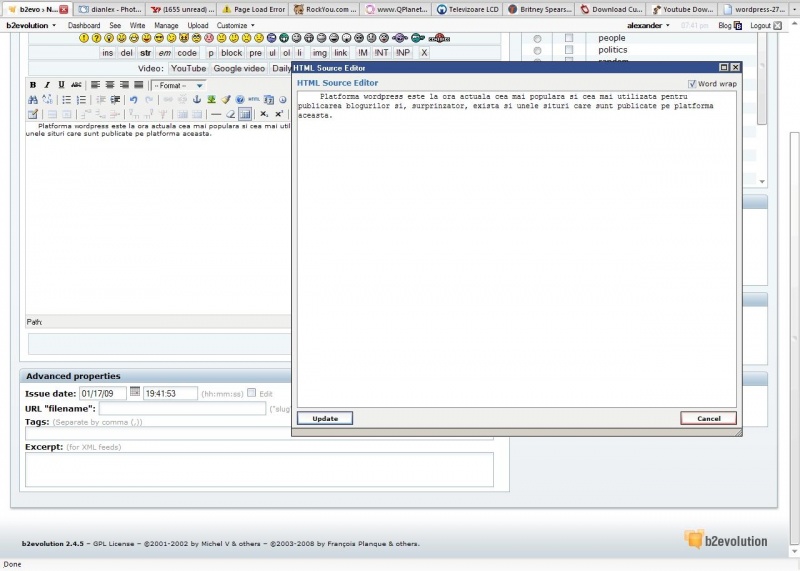Click the code quicktag button
Viewport: 800px width, 571px height.
tap(187, 53)
